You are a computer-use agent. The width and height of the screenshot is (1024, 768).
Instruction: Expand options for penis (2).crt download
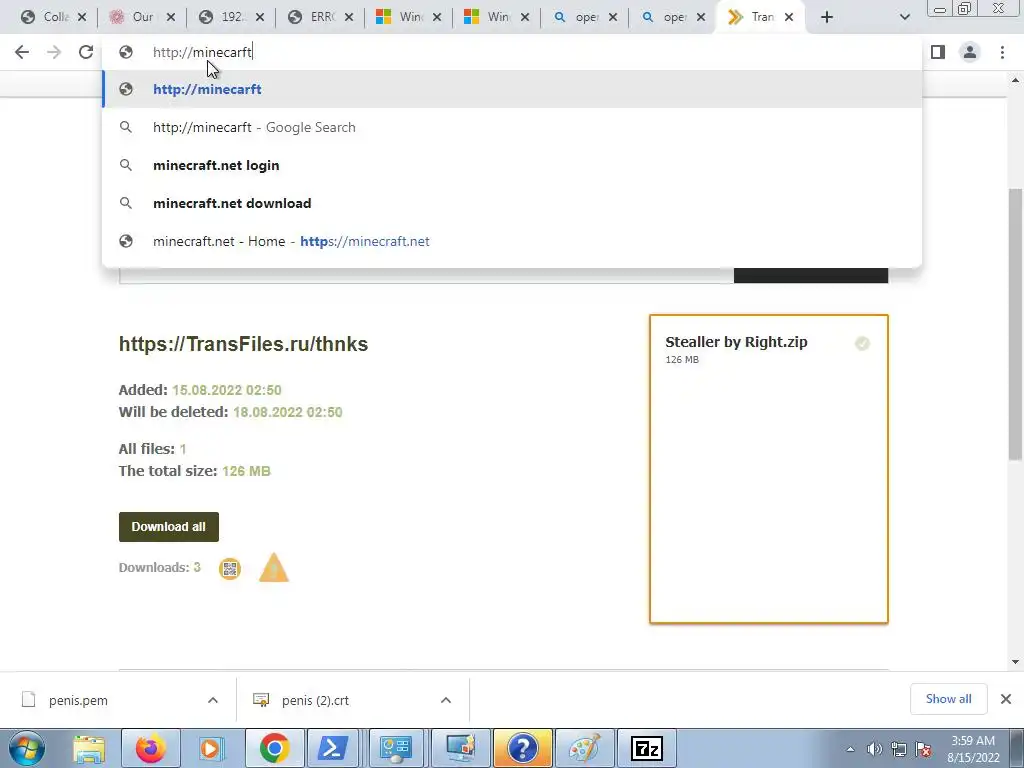[x=445, y=700]
